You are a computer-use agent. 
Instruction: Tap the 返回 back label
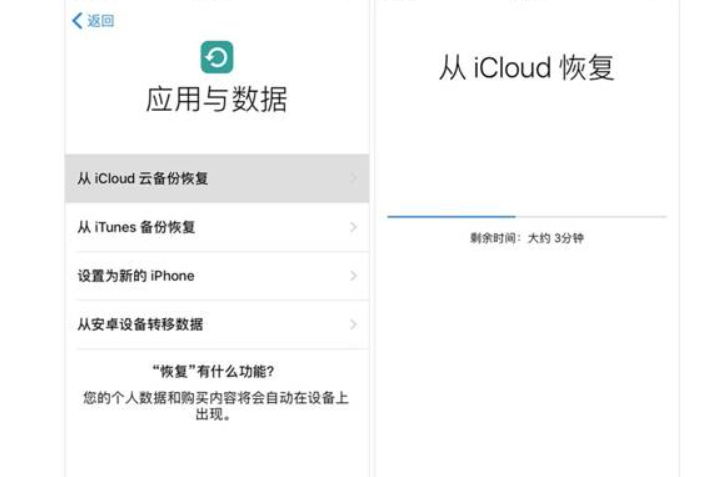(x=101, y=20)
